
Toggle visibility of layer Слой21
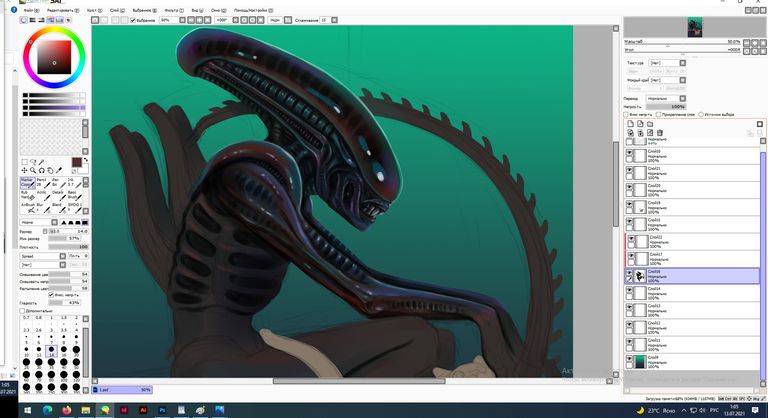pos(630,170)
